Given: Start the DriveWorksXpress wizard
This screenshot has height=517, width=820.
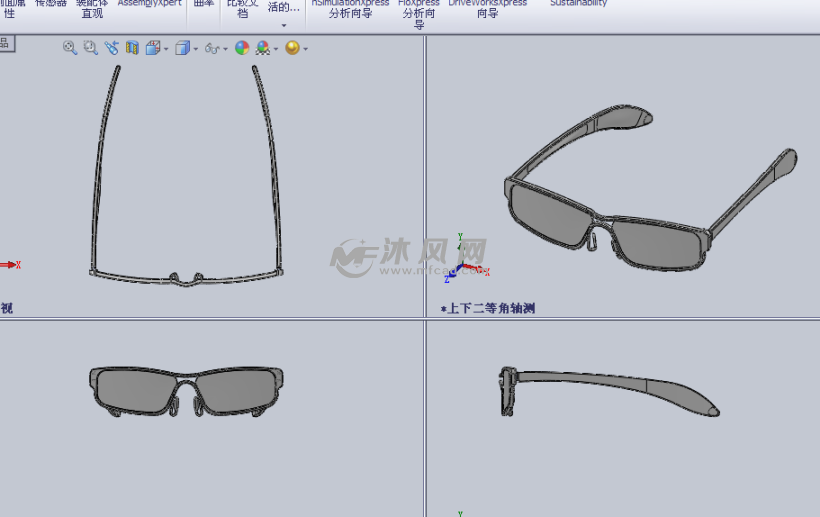Looking at the screenshot, I should tap(487, 9).
